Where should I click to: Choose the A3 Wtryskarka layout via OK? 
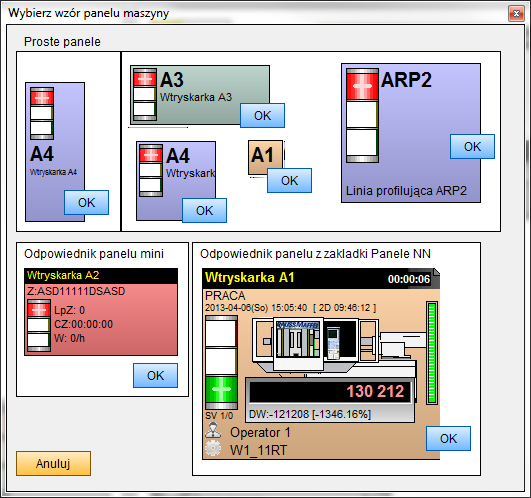(262, 116)
